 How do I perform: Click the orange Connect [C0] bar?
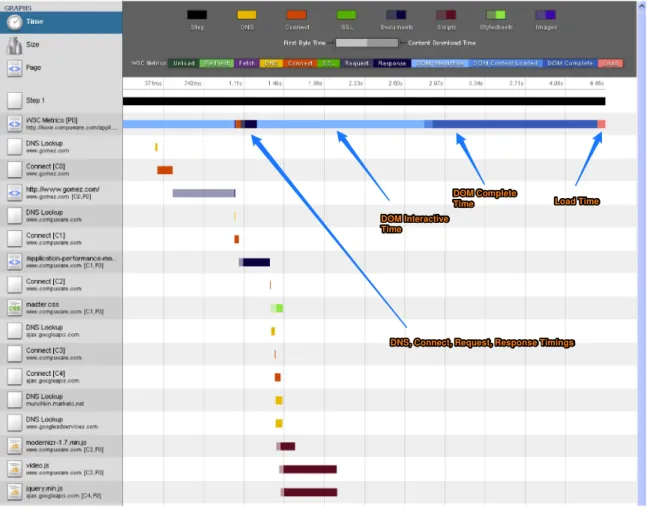point(165,170)
